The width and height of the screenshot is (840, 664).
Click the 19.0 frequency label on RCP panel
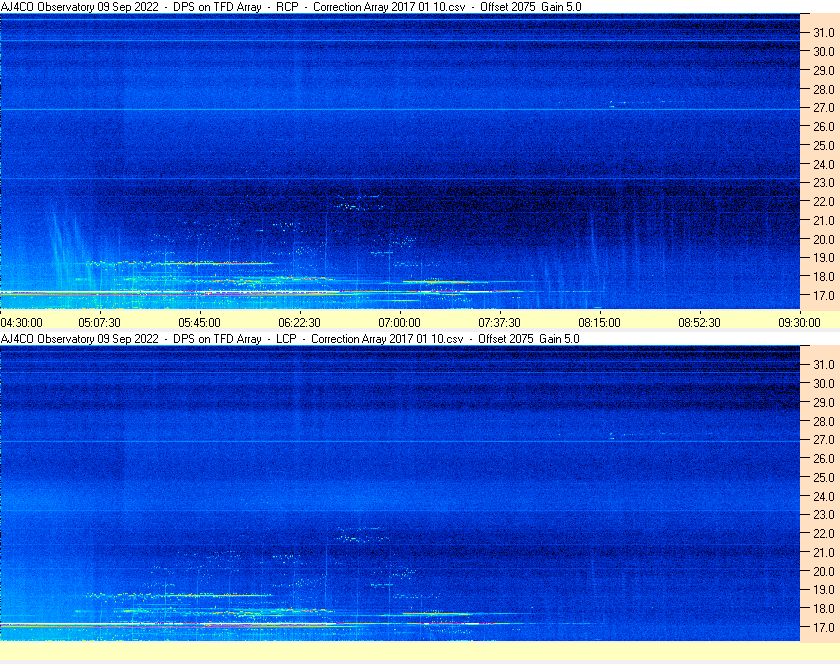click(x=824, y=258)
